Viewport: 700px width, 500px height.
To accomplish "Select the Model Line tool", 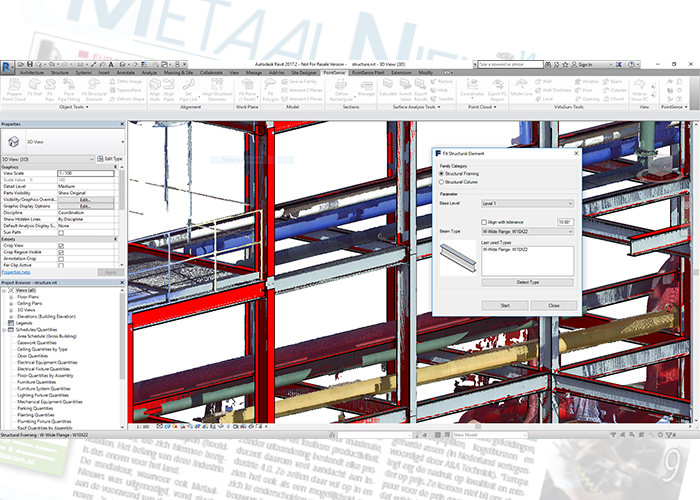I will pyautogui.click(x=521, y=88).
